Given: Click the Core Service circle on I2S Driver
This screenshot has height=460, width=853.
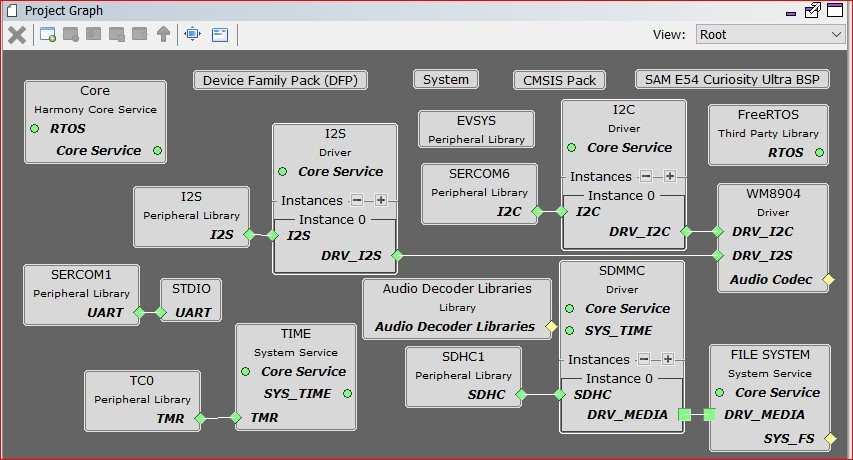Looking at the screenshot, I should [282, 172].
